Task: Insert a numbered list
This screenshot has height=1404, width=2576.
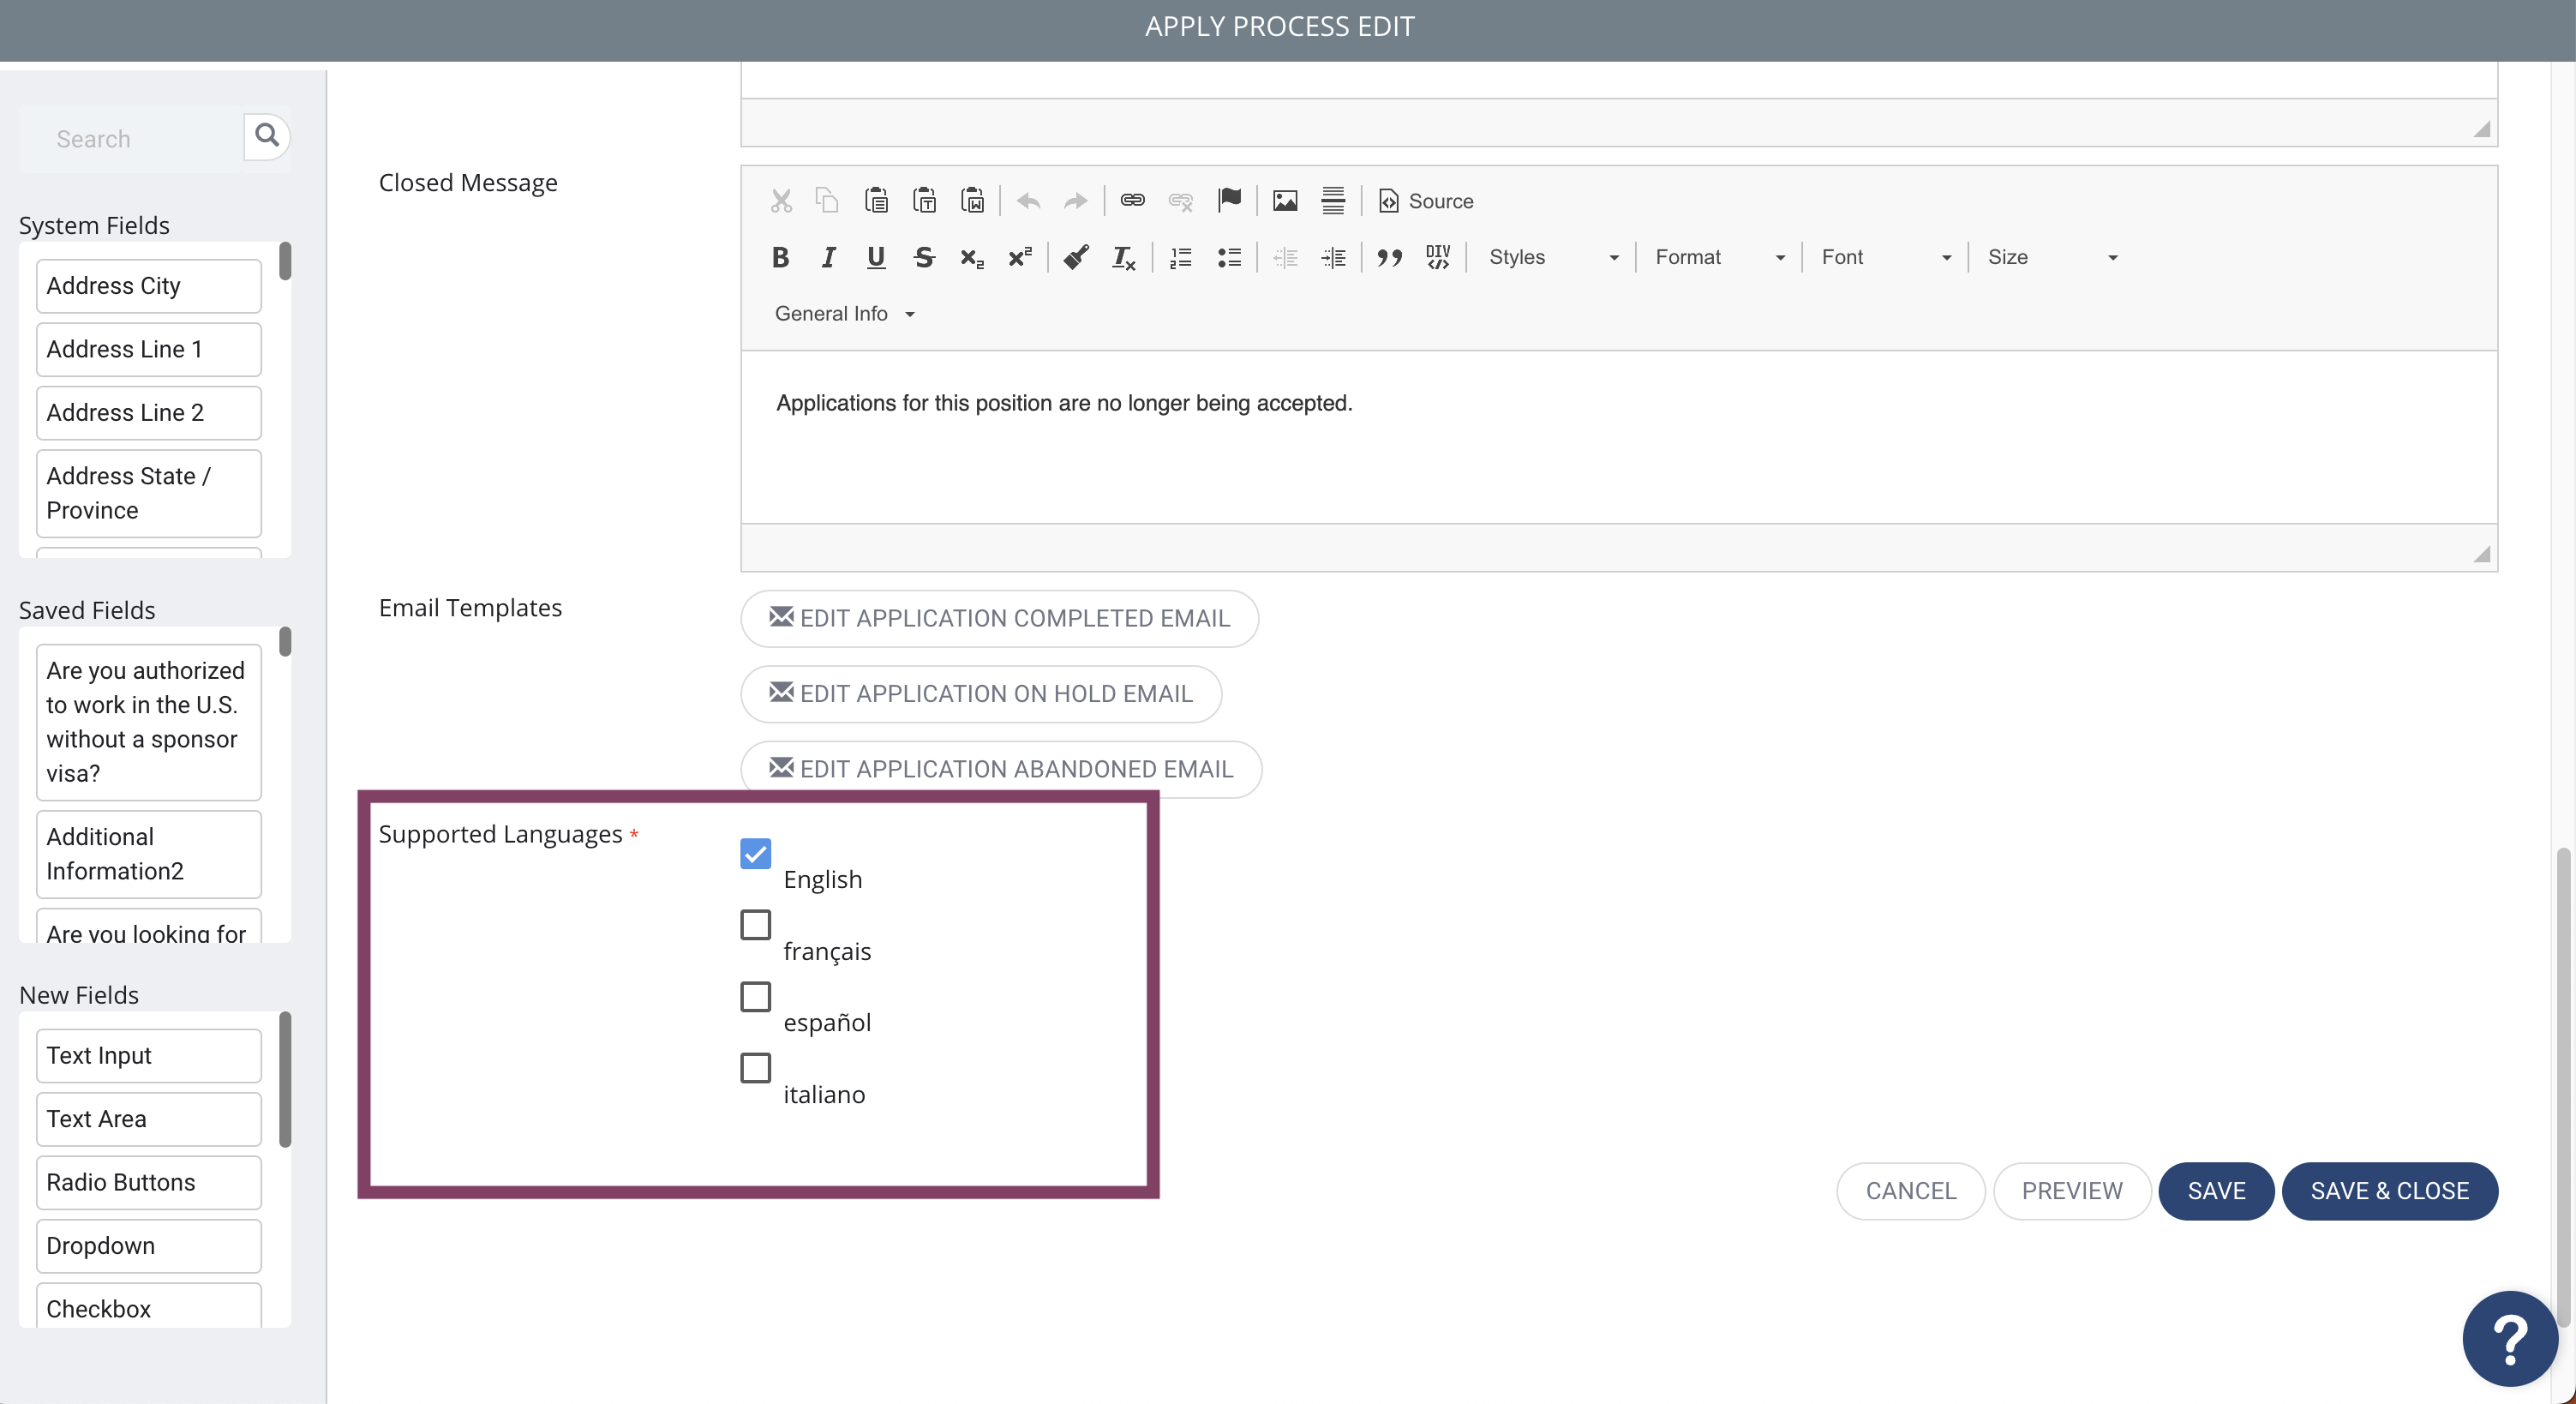Action: [1181, 258]
